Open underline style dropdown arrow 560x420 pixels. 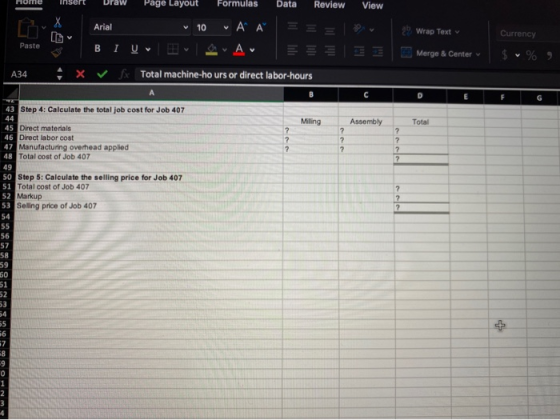click(148, 50)
